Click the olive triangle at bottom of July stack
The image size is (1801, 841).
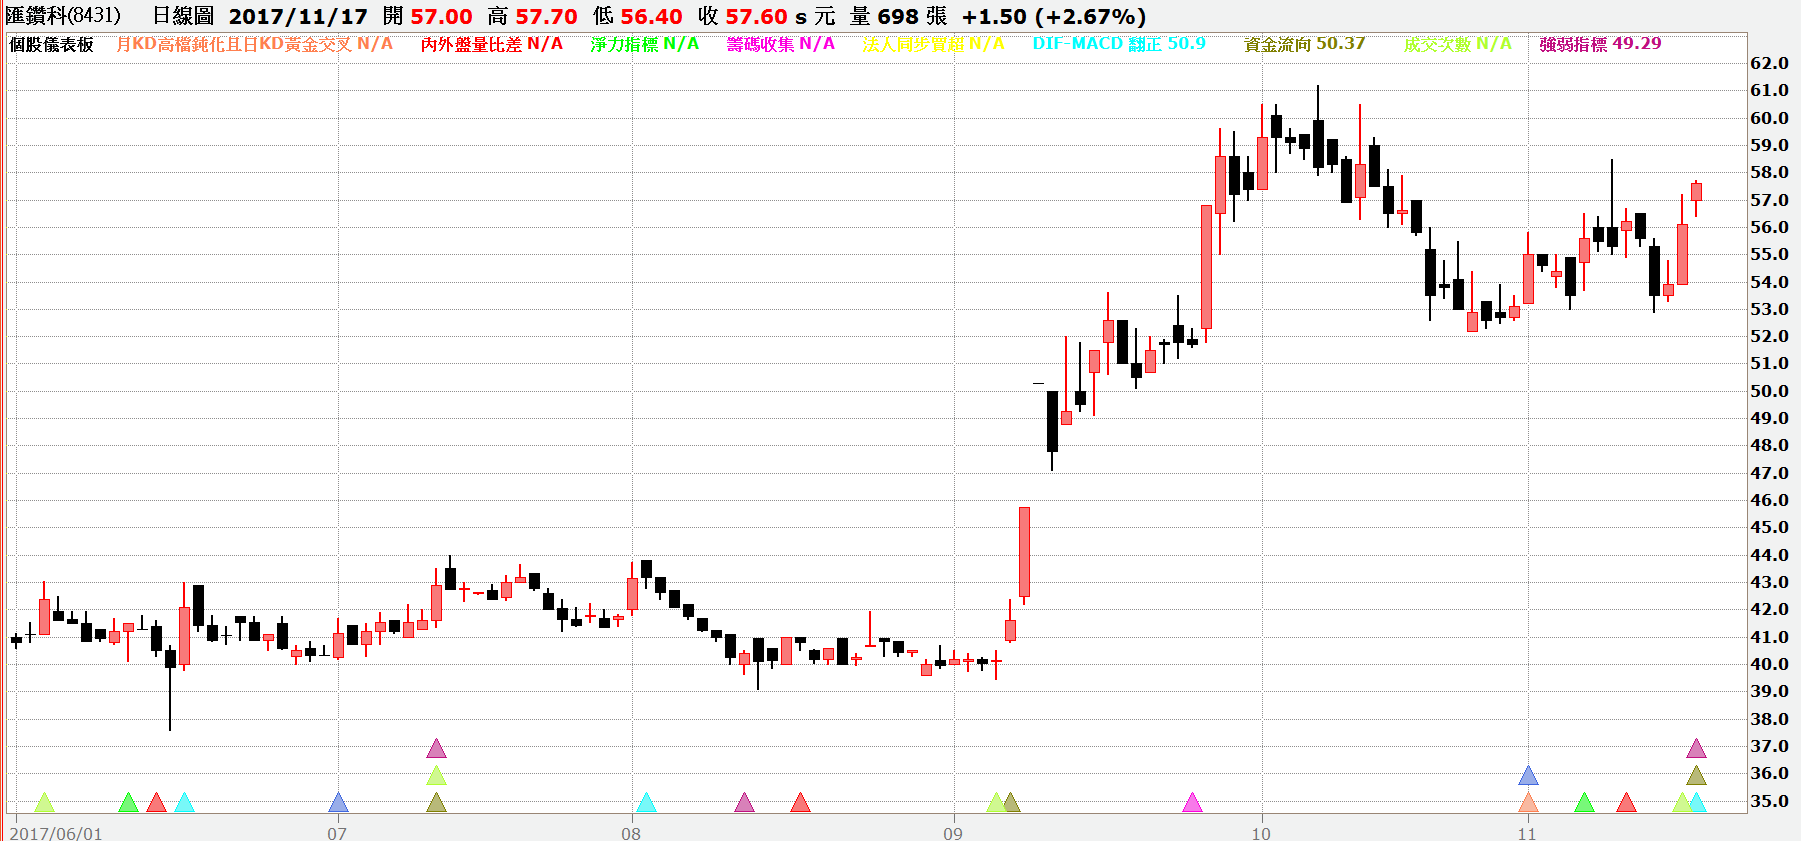(x=436, y=803)
